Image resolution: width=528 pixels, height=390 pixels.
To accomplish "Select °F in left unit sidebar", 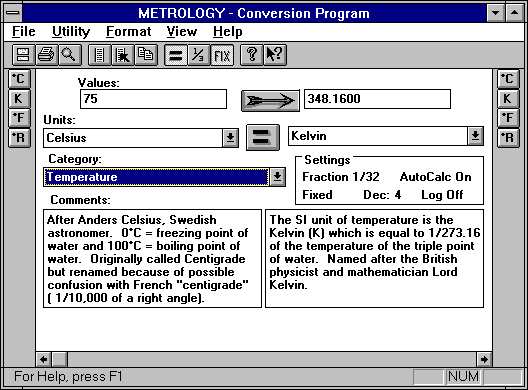I will click(19, 118).
